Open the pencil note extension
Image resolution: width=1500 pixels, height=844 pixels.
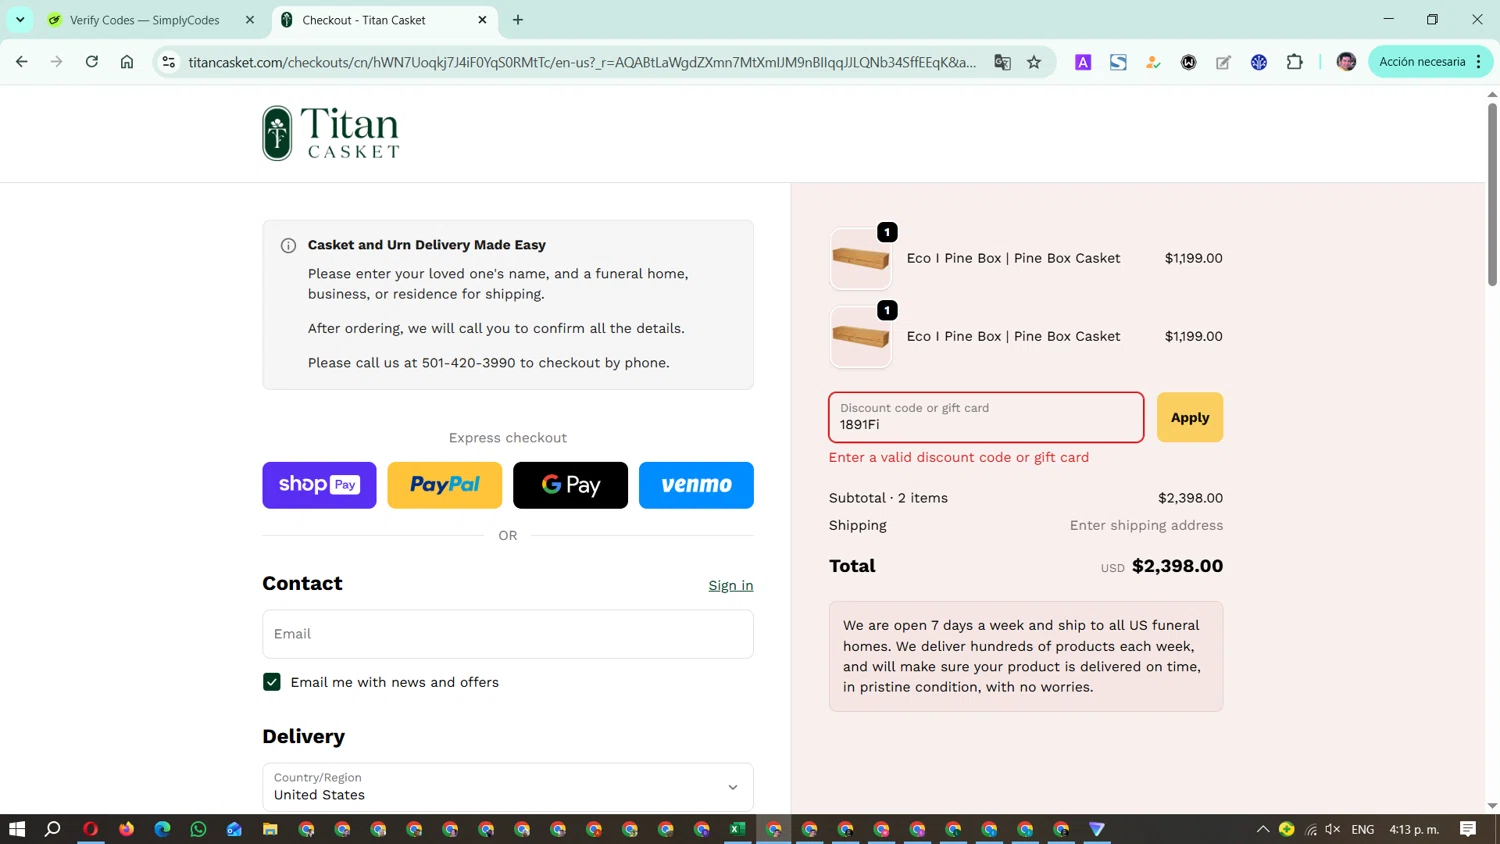[x=1223, y=62]
